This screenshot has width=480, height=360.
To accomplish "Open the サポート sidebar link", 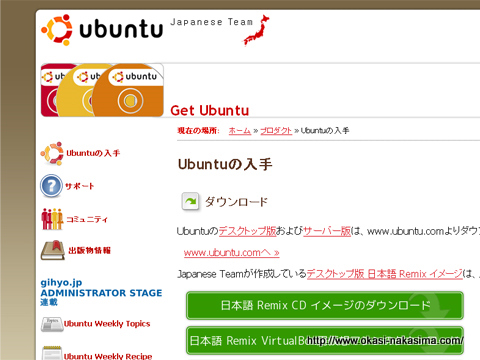I will (x=79, y=186).
